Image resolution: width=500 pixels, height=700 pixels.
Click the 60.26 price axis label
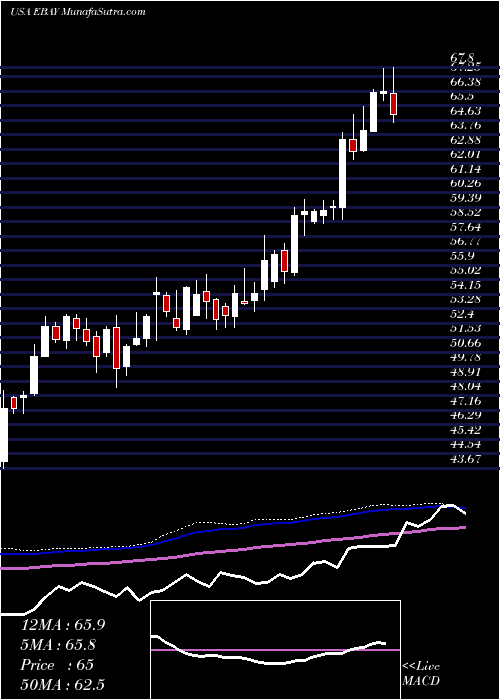[466, 183]
